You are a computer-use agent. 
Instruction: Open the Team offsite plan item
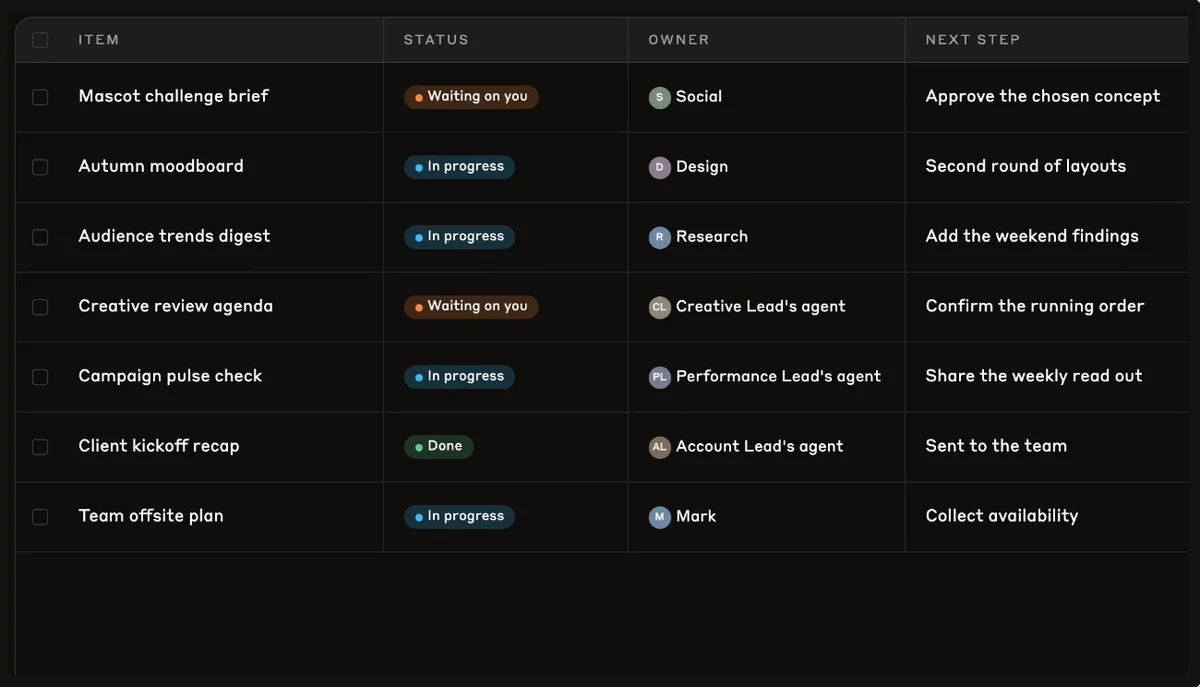tap(151, 516)
